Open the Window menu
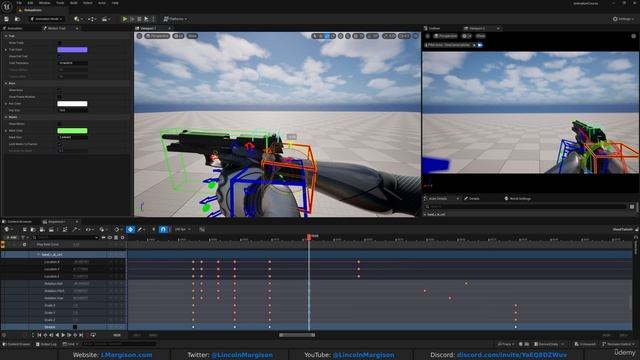The image size is (640, 360). tap(44, 3)
